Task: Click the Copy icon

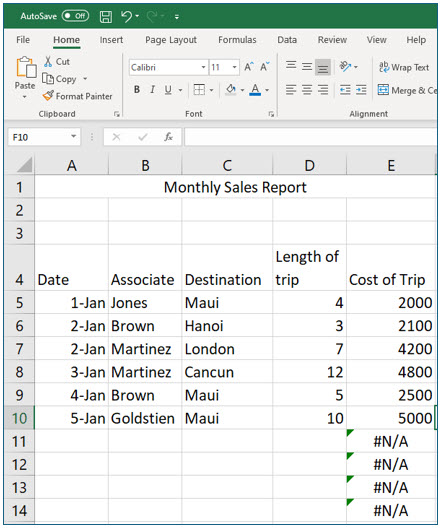Action: [x=48, y=78]
